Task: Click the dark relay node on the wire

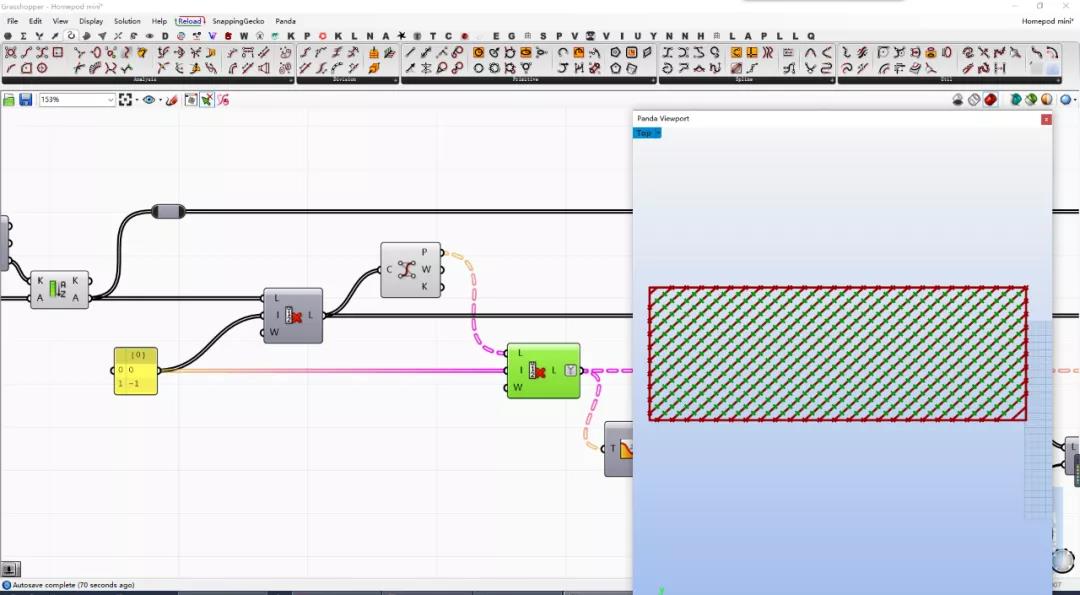Action: [x=168, y=211]
